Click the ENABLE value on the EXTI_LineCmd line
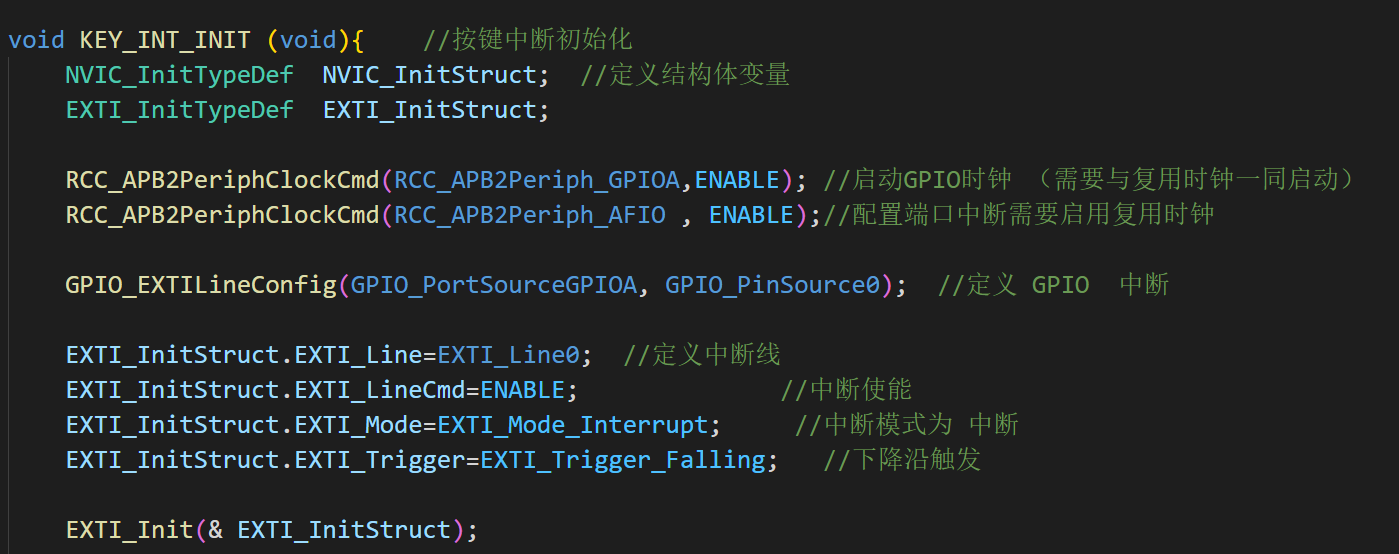Viewport: 1399px width, 554px height. [522, 390]
